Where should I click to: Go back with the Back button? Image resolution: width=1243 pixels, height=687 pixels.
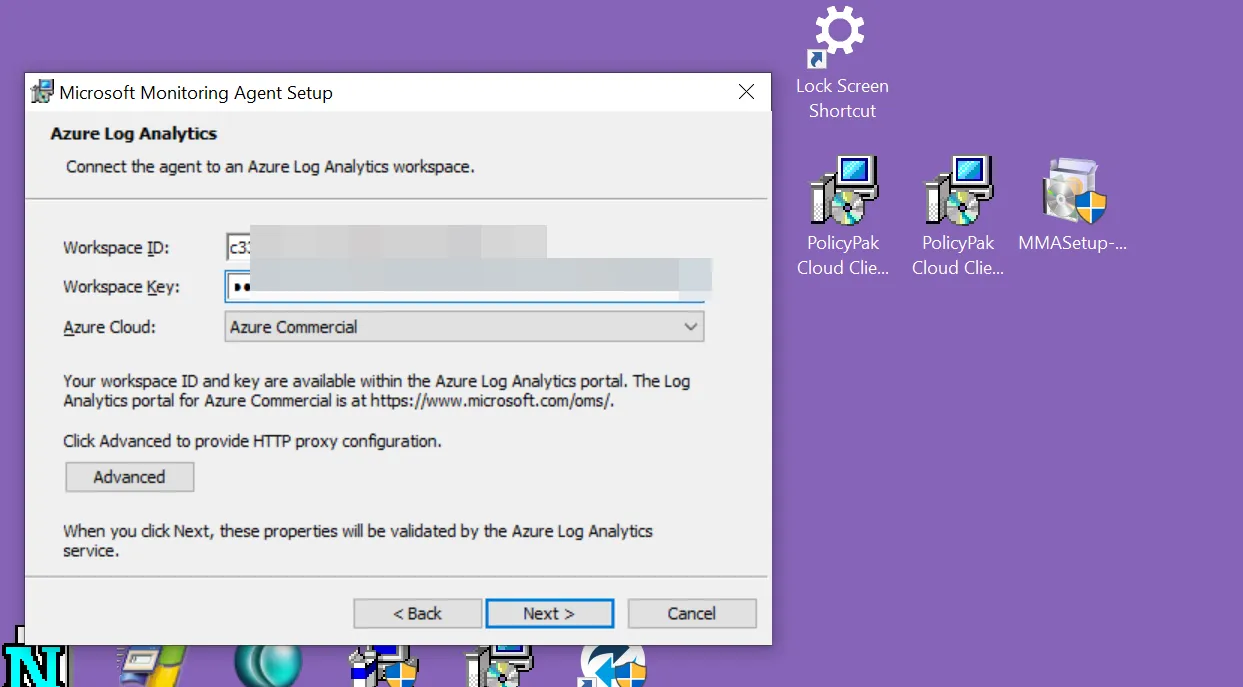(x=417, y=614)
